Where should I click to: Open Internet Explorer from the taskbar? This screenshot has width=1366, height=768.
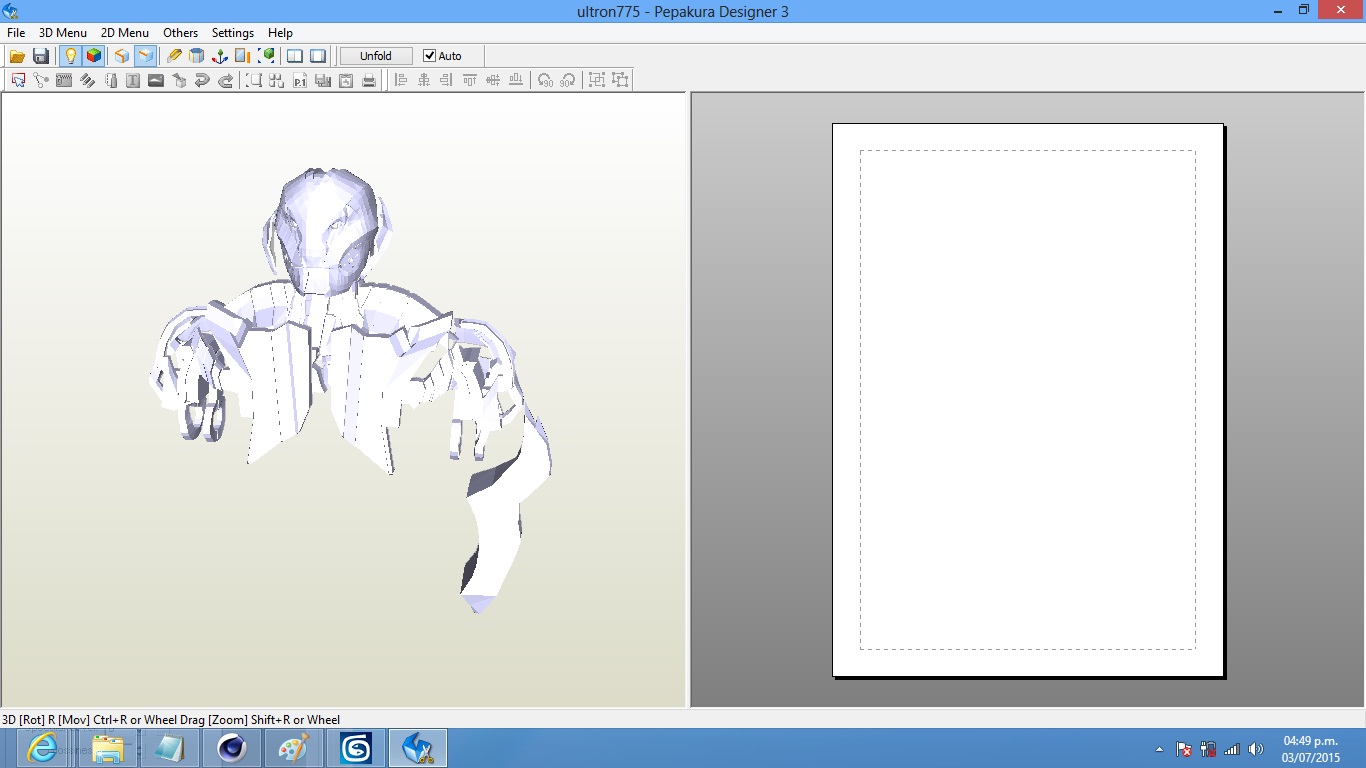(x=42, y=748)
